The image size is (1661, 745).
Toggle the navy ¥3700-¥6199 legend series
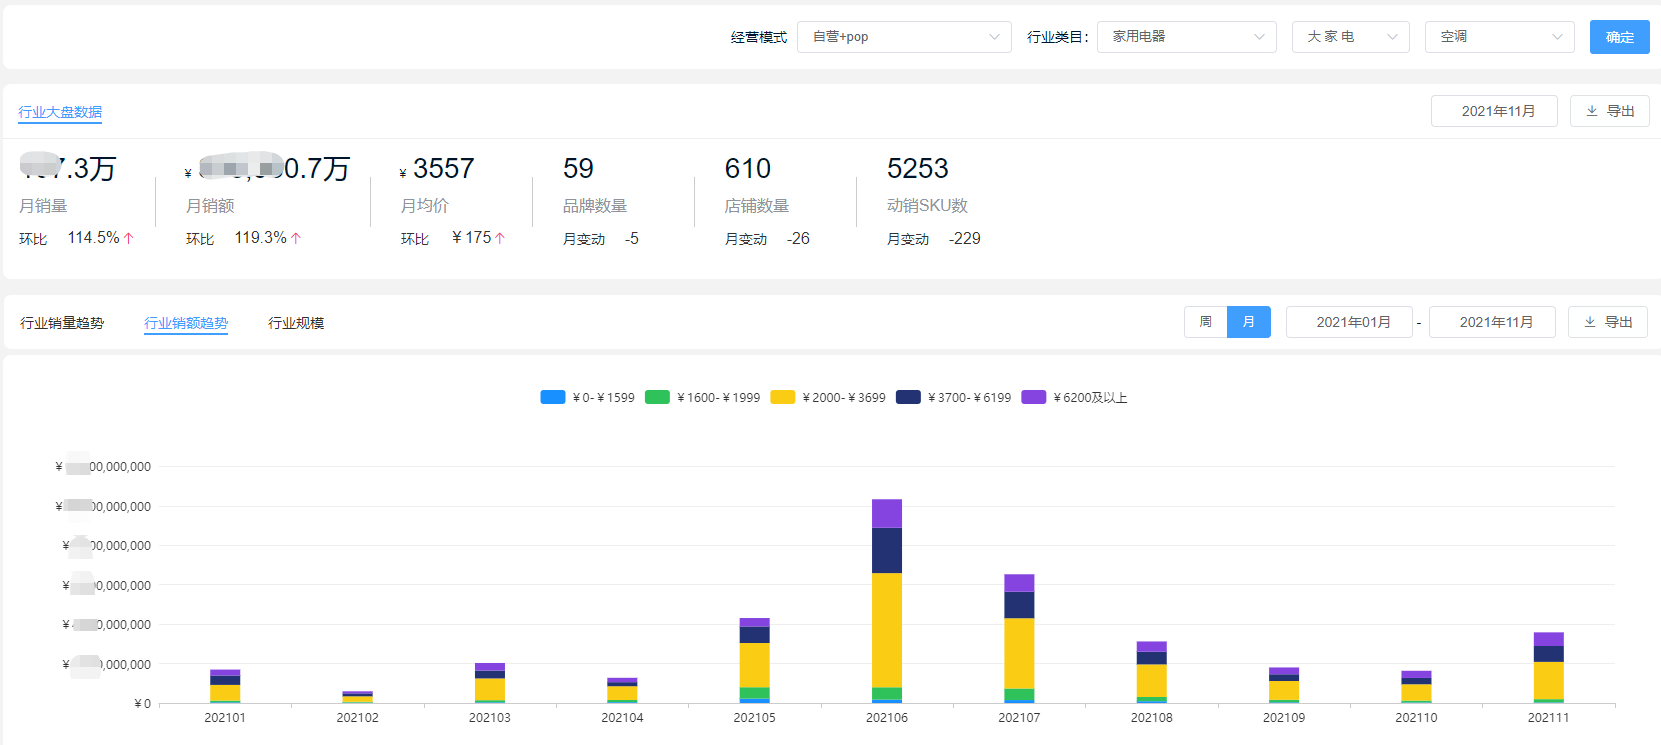pos(908,397)
